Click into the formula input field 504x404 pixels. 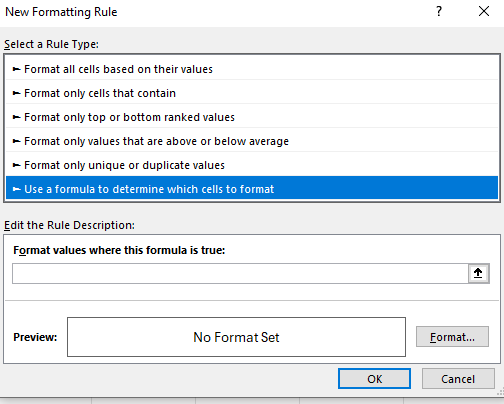[x=240, y=273]
